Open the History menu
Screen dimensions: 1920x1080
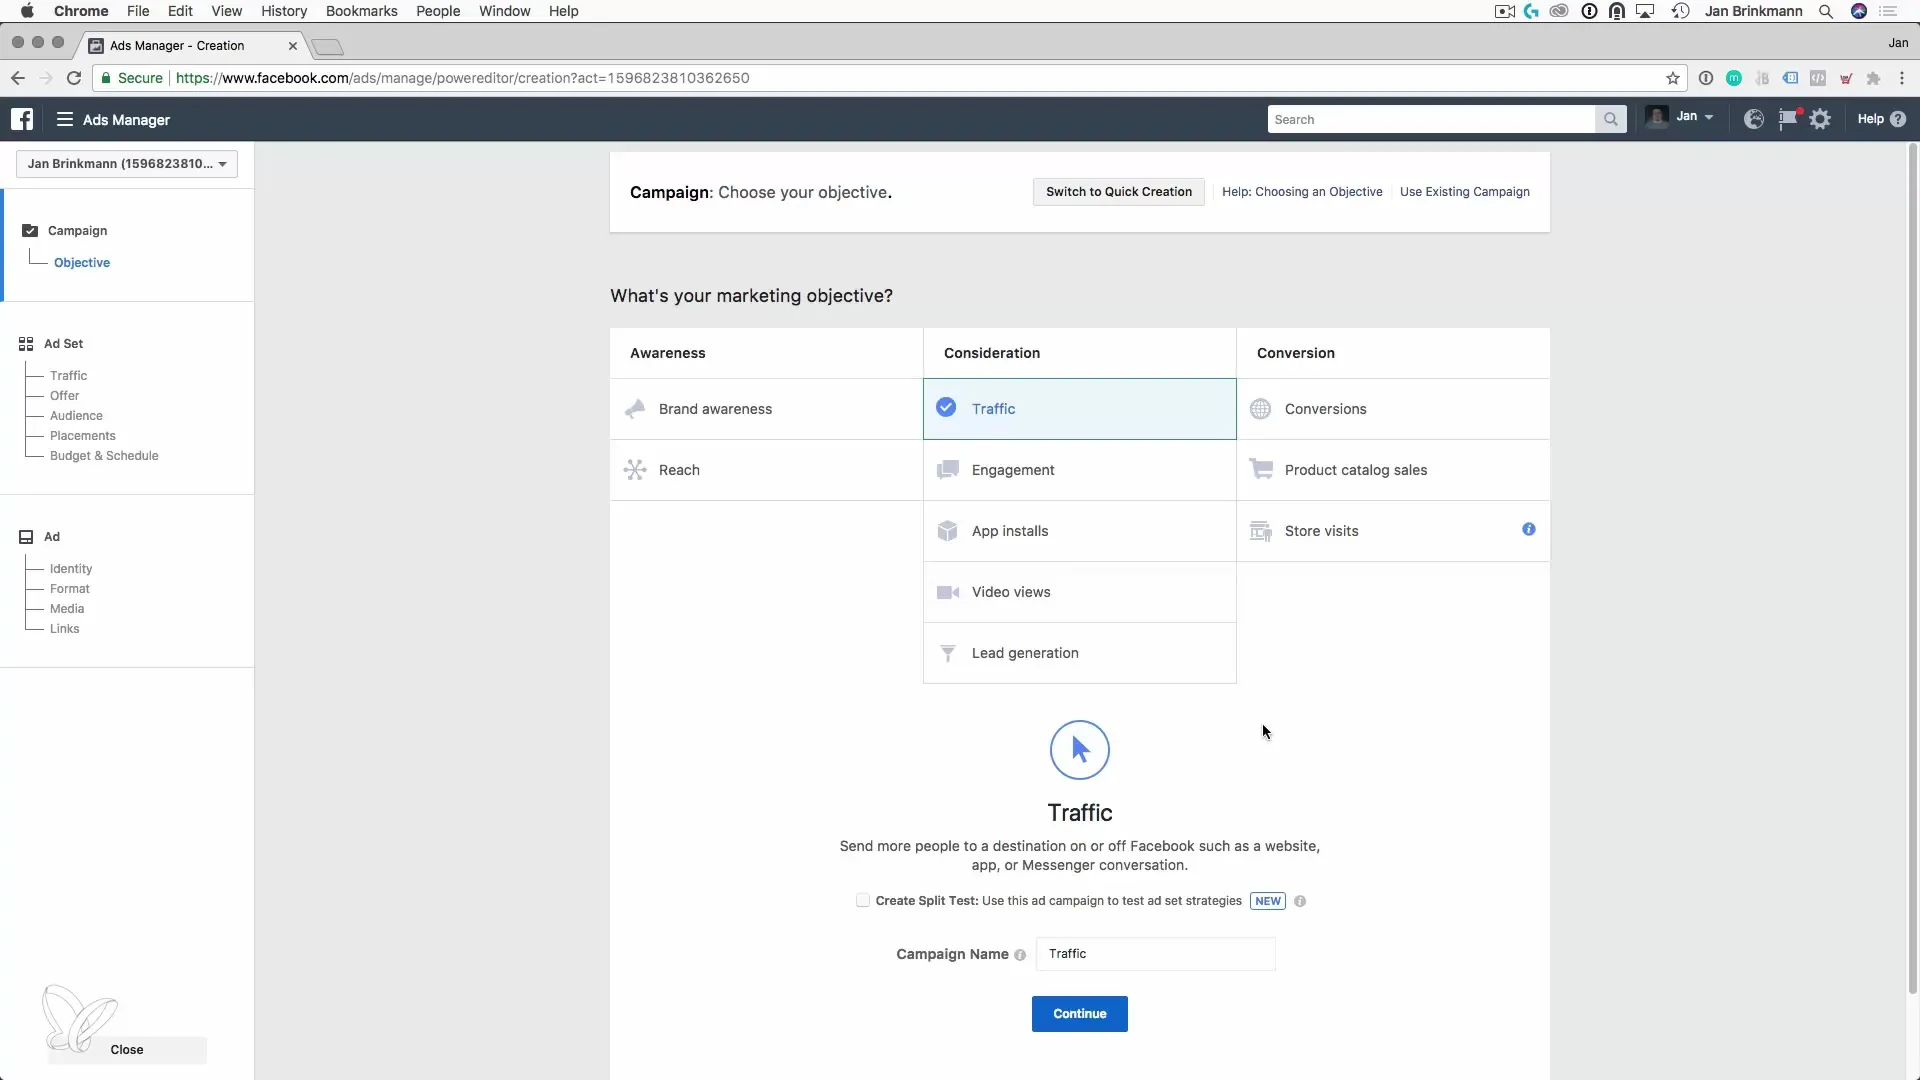284,11
